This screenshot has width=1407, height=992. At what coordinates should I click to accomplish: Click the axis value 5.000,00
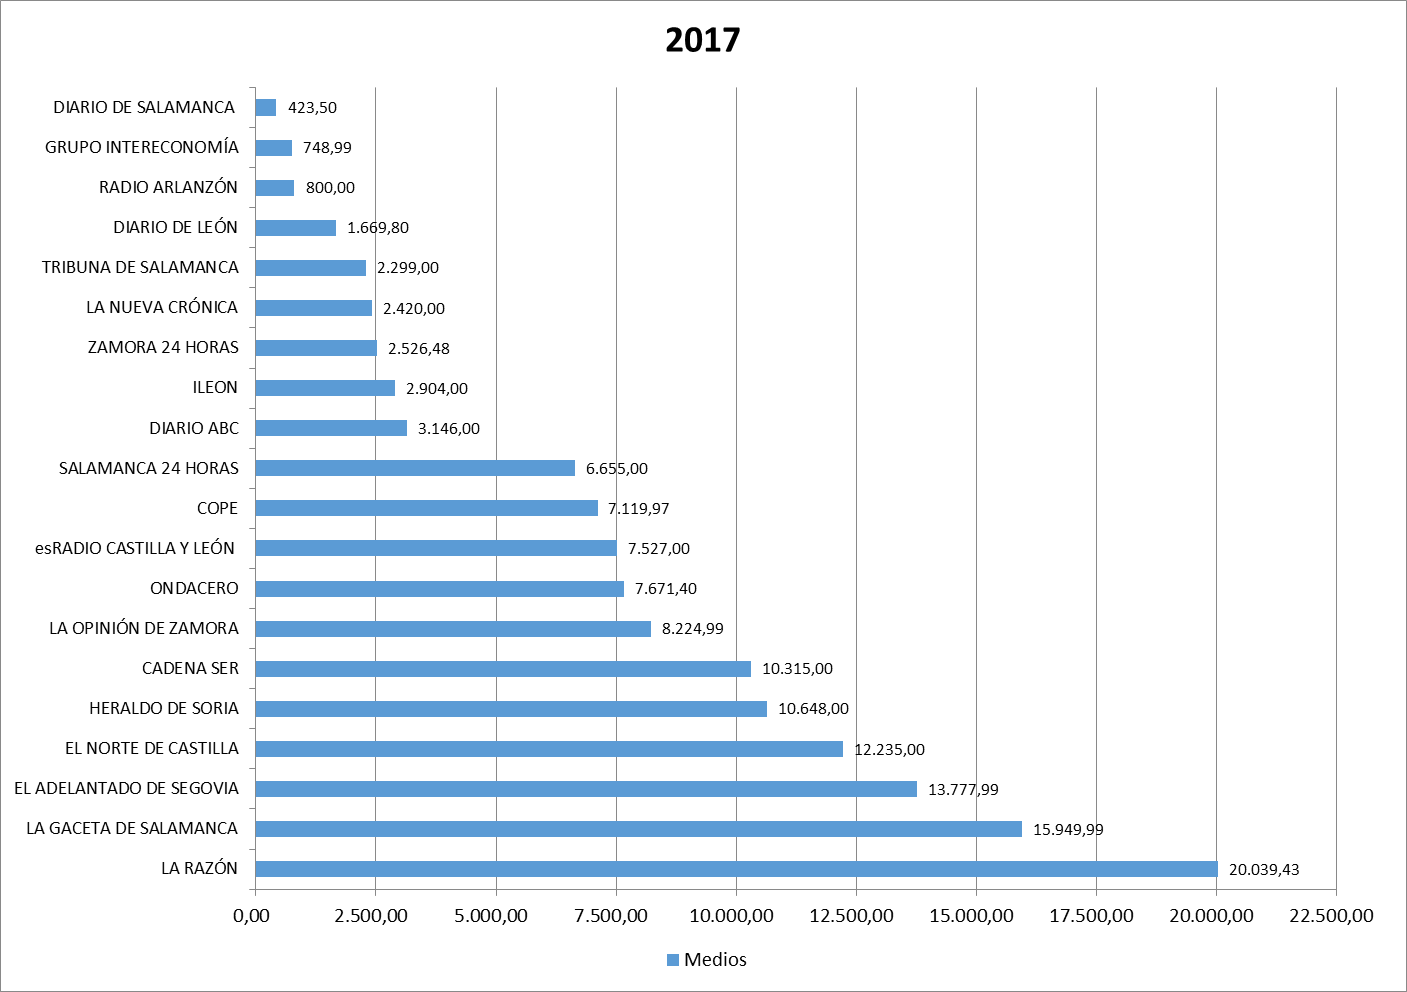[491, 916]
